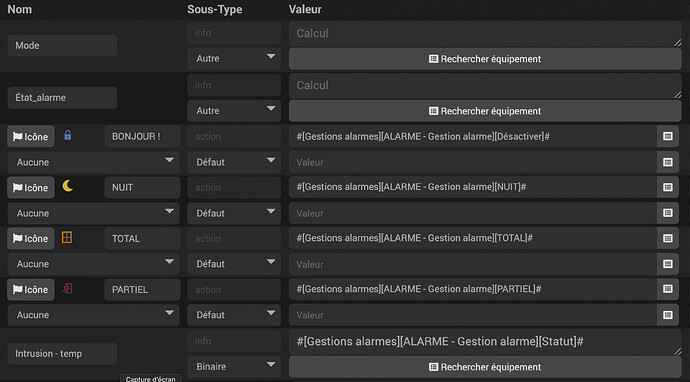The image size is (690, 382).
Task: Click the disabled action type field of NUIT
Action: pyautogui.click(x=234, y=187)
